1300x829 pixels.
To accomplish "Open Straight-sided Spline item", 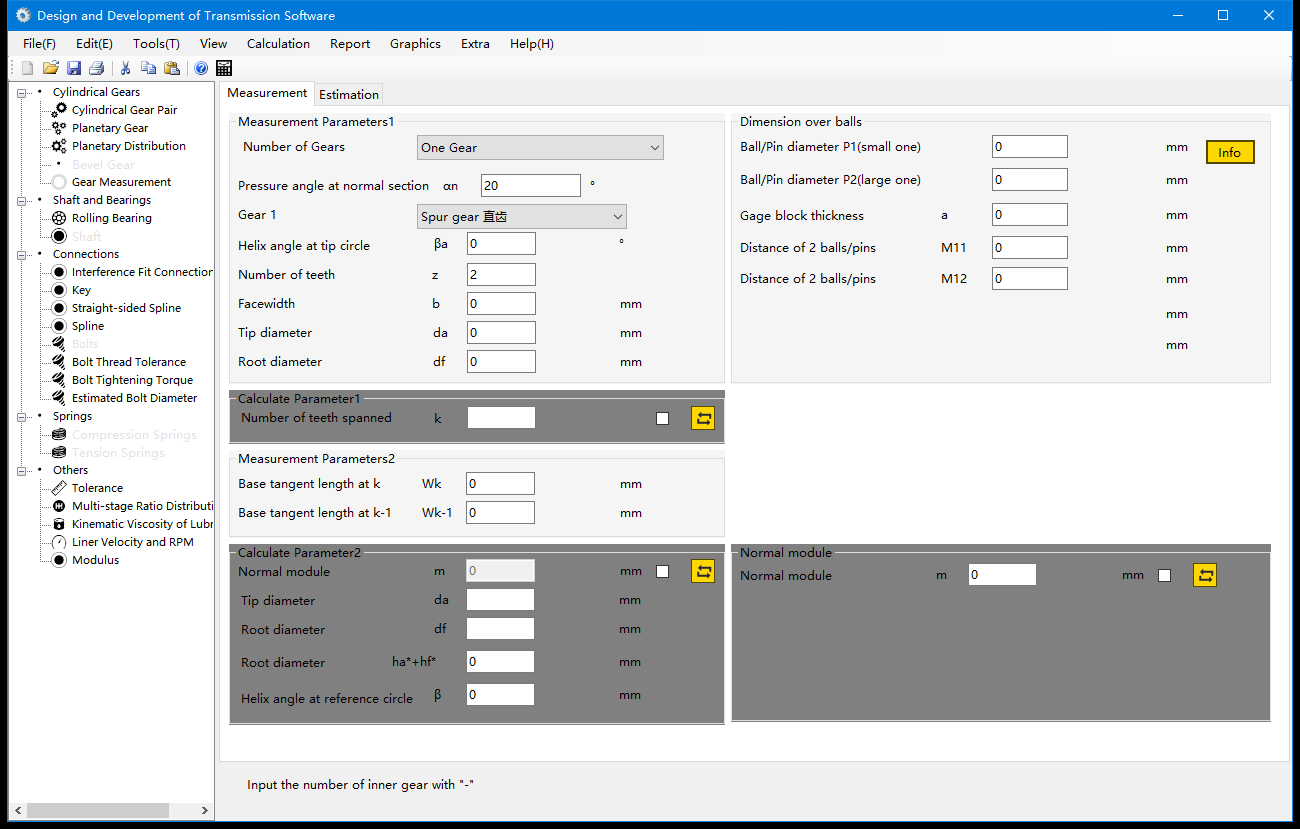I will [x=126, y=308].
